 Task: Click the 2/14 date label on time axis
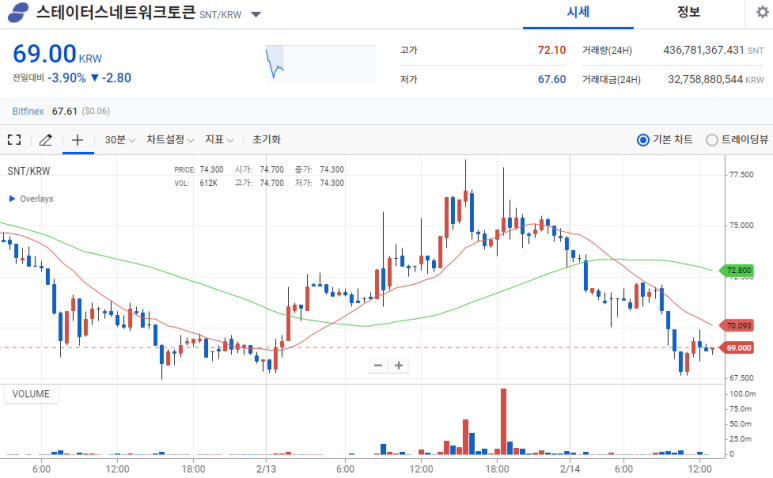570,469
